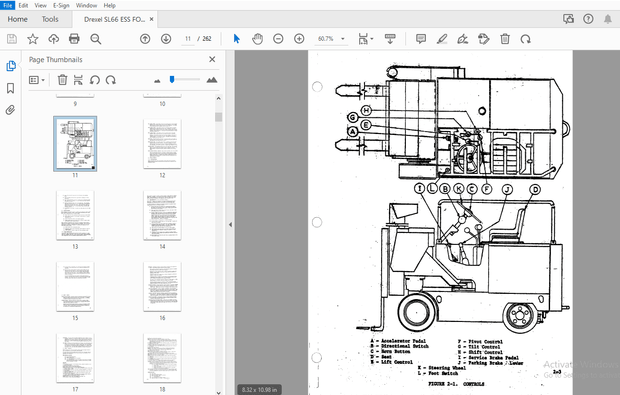Delete selected pages in thumbnails panel
This screenshot has height=395, width=620.
tap(62, 80)
